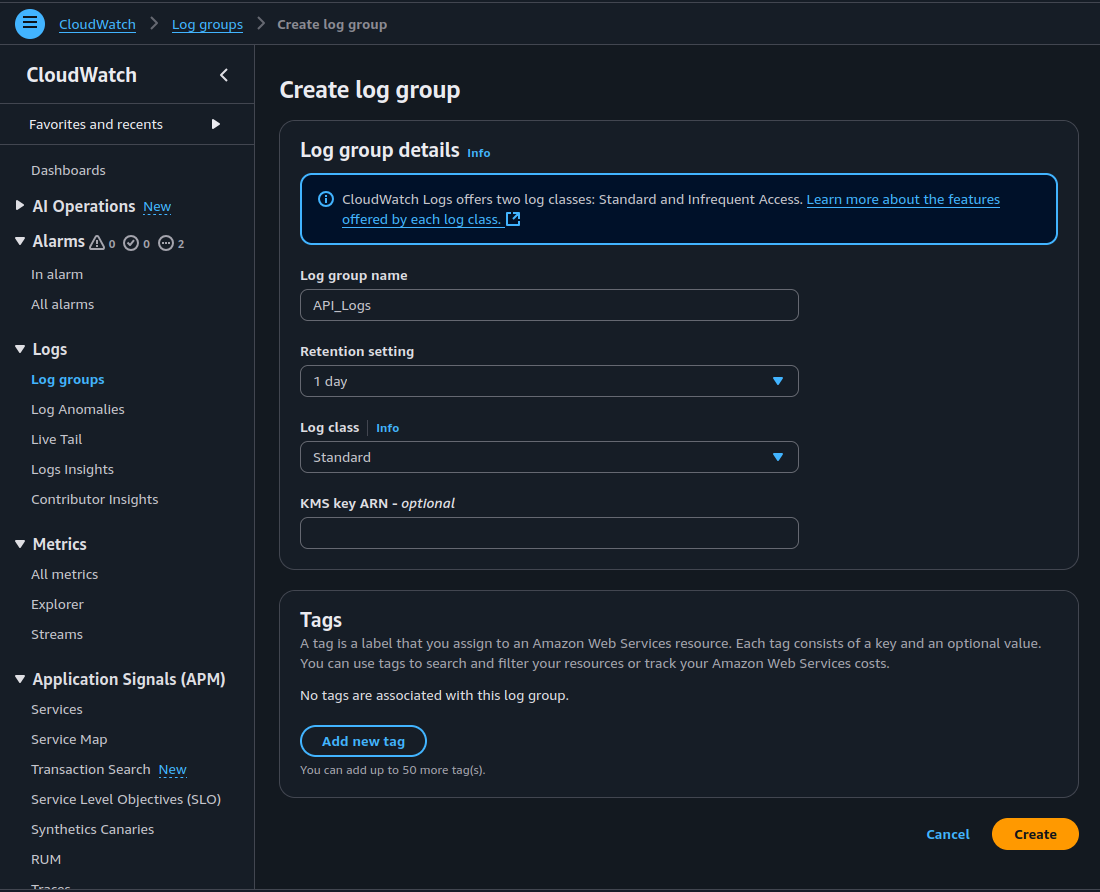Collapse the Metrics sidebar section

[x=20, y=544]
